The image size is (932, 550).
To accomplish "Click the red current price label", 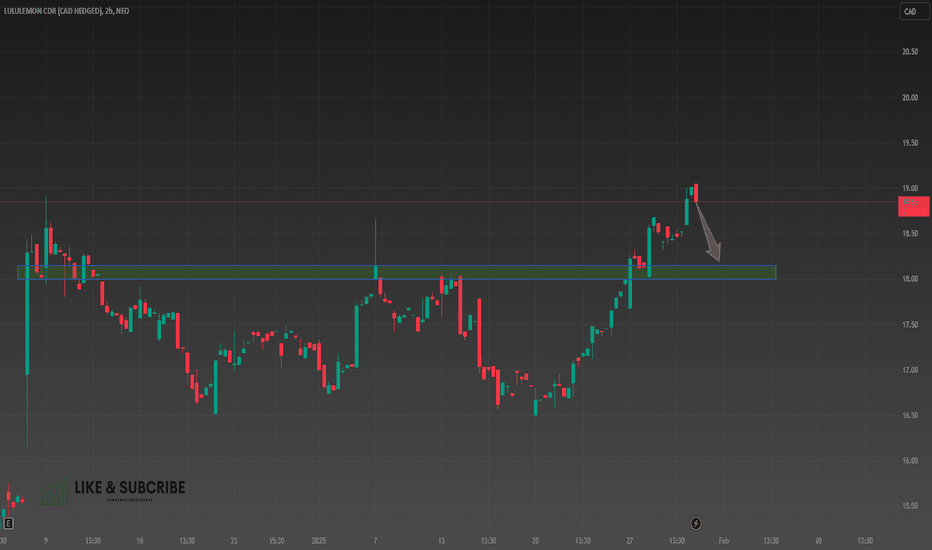I will click(913, 206).
